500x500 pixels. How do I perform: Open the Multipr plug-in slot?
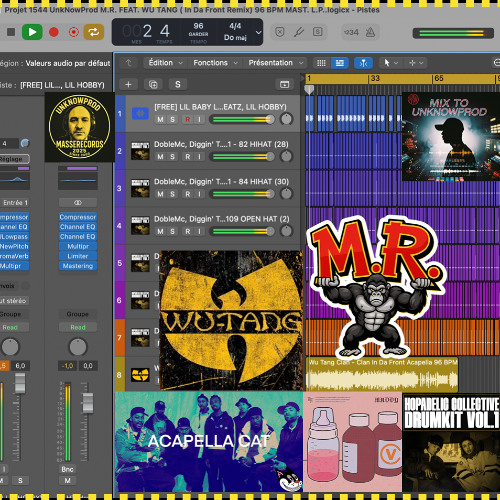78,246
